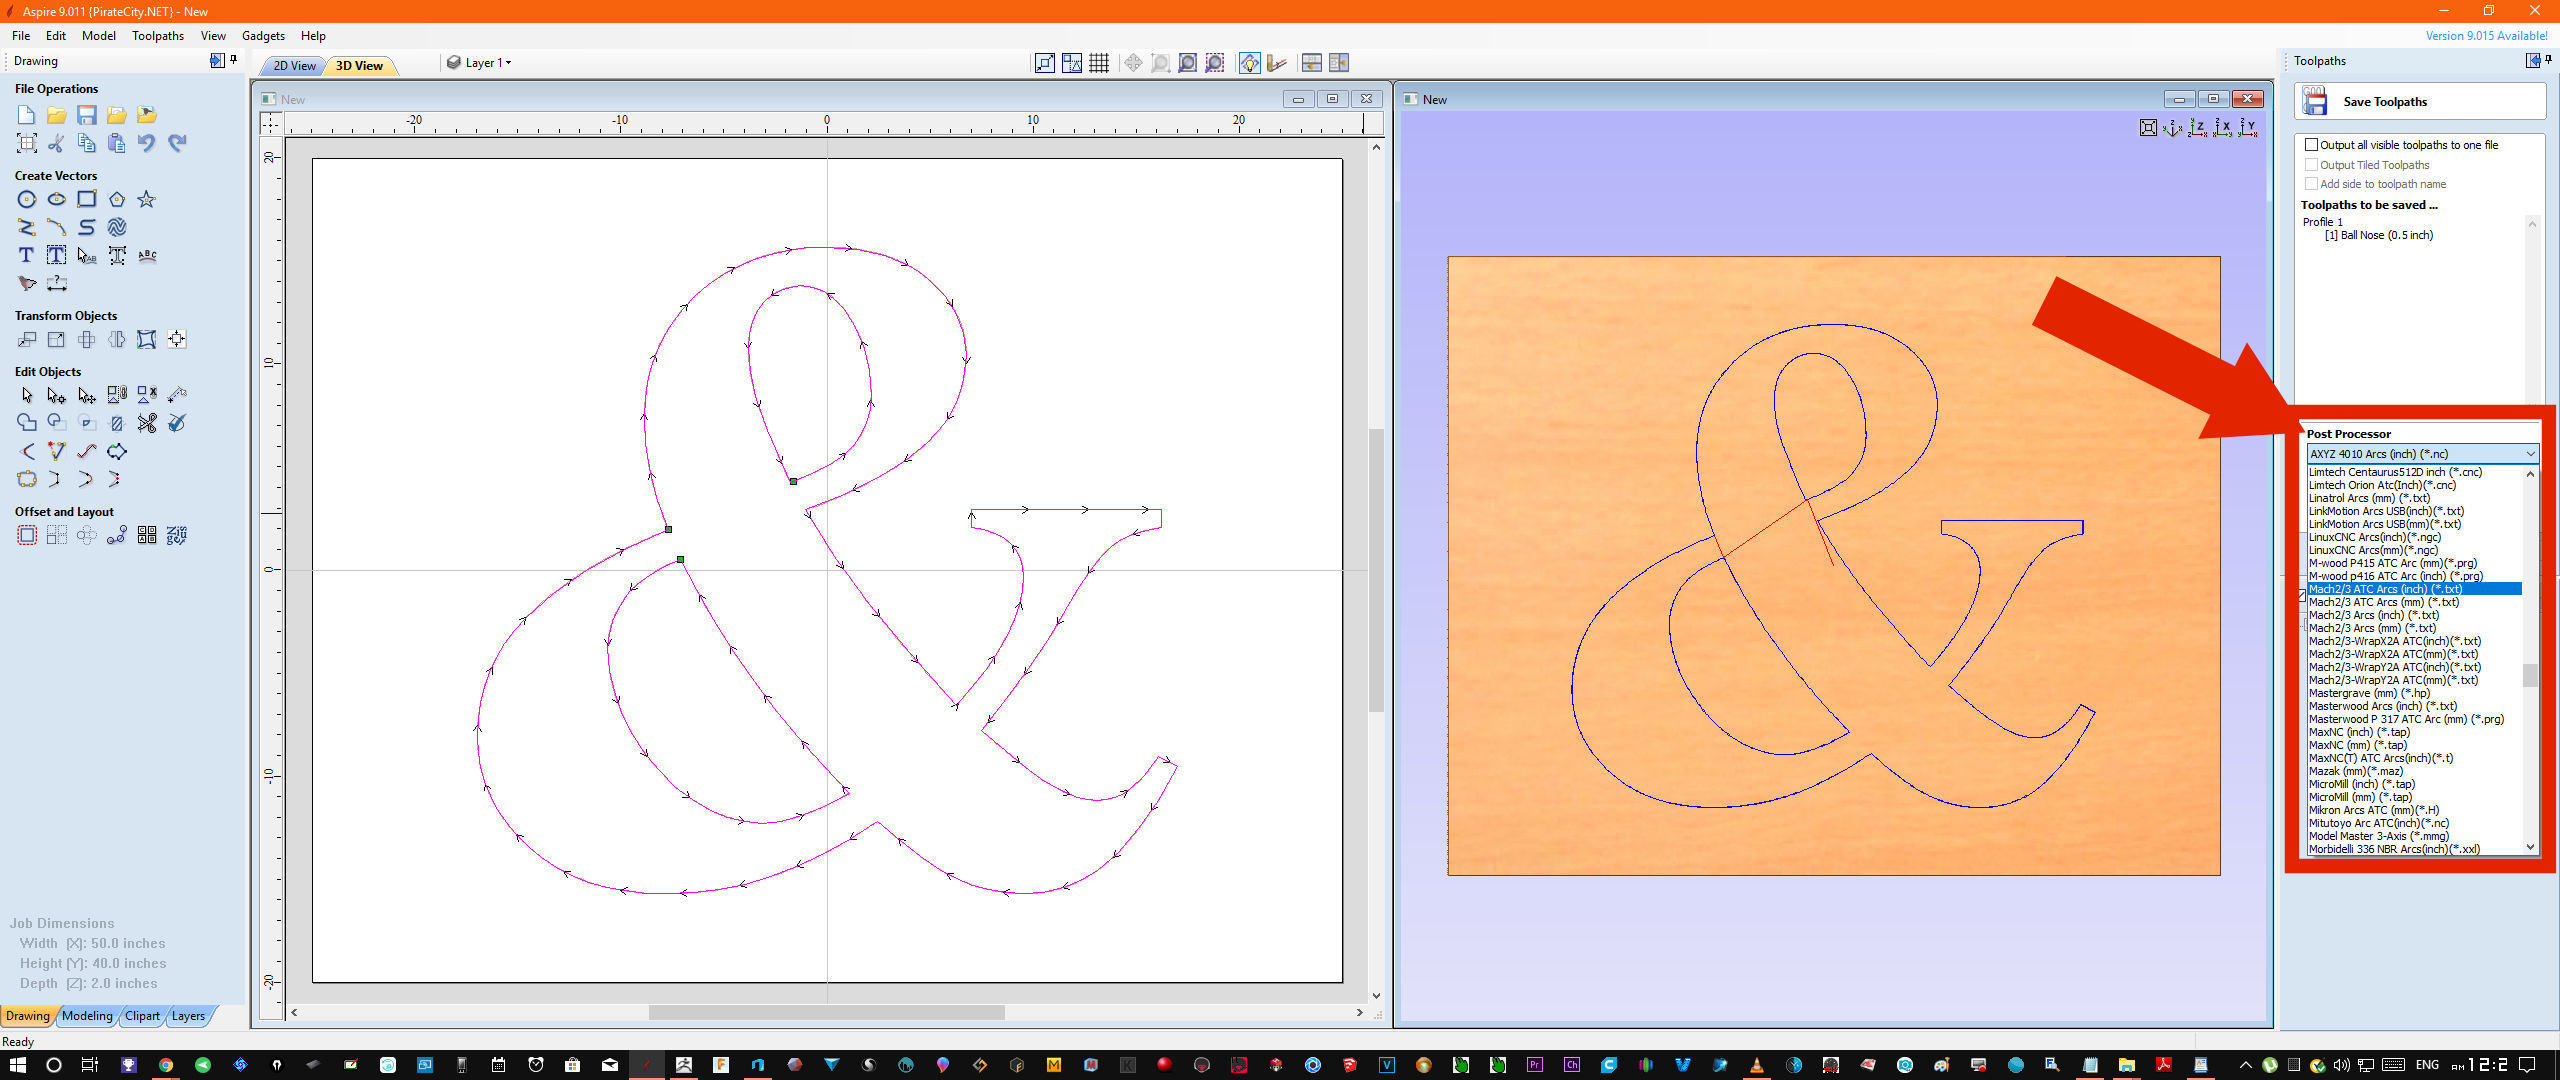Reset the 3D view to isometric

2172,127
